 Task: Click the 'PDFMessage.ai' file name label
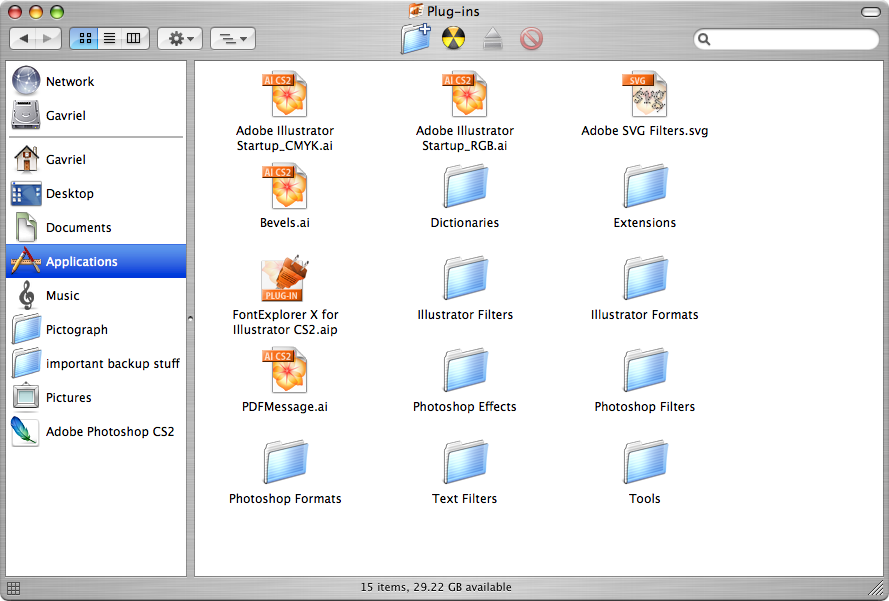(x=285, y=407)
